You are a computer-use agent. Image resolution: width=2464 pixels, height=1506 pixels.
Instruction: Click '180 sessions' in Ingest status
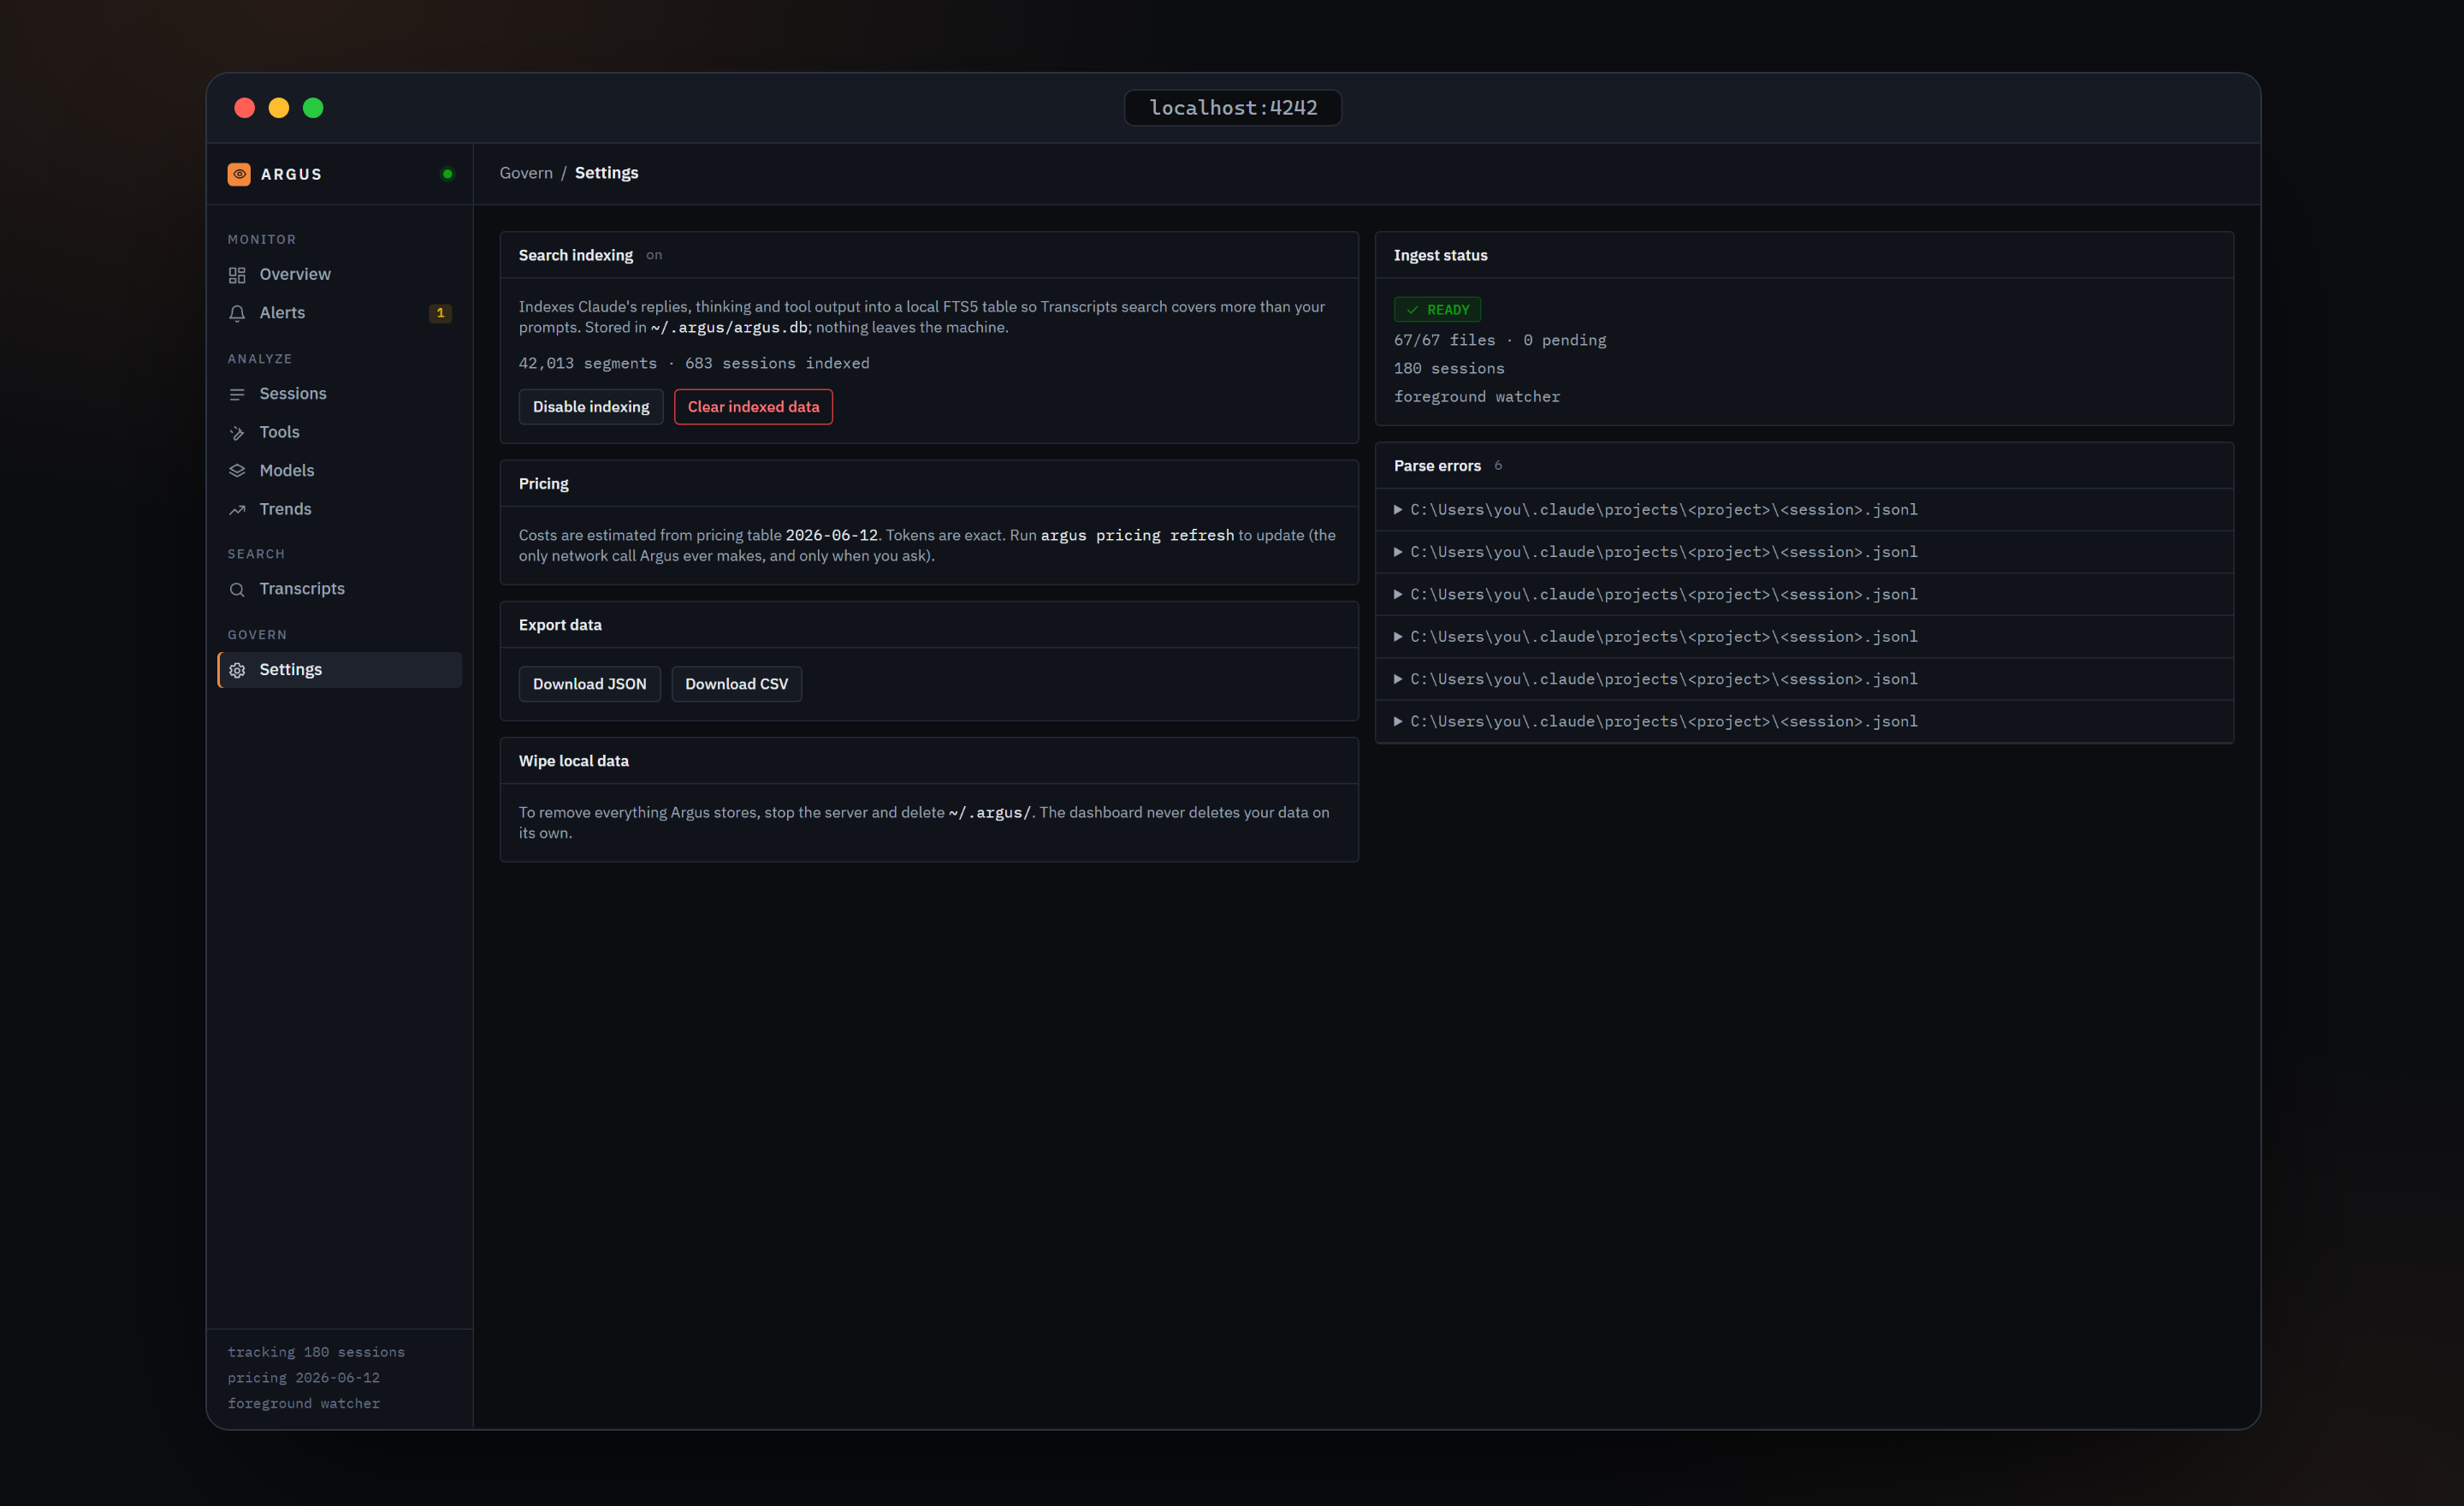[1449, 369]
